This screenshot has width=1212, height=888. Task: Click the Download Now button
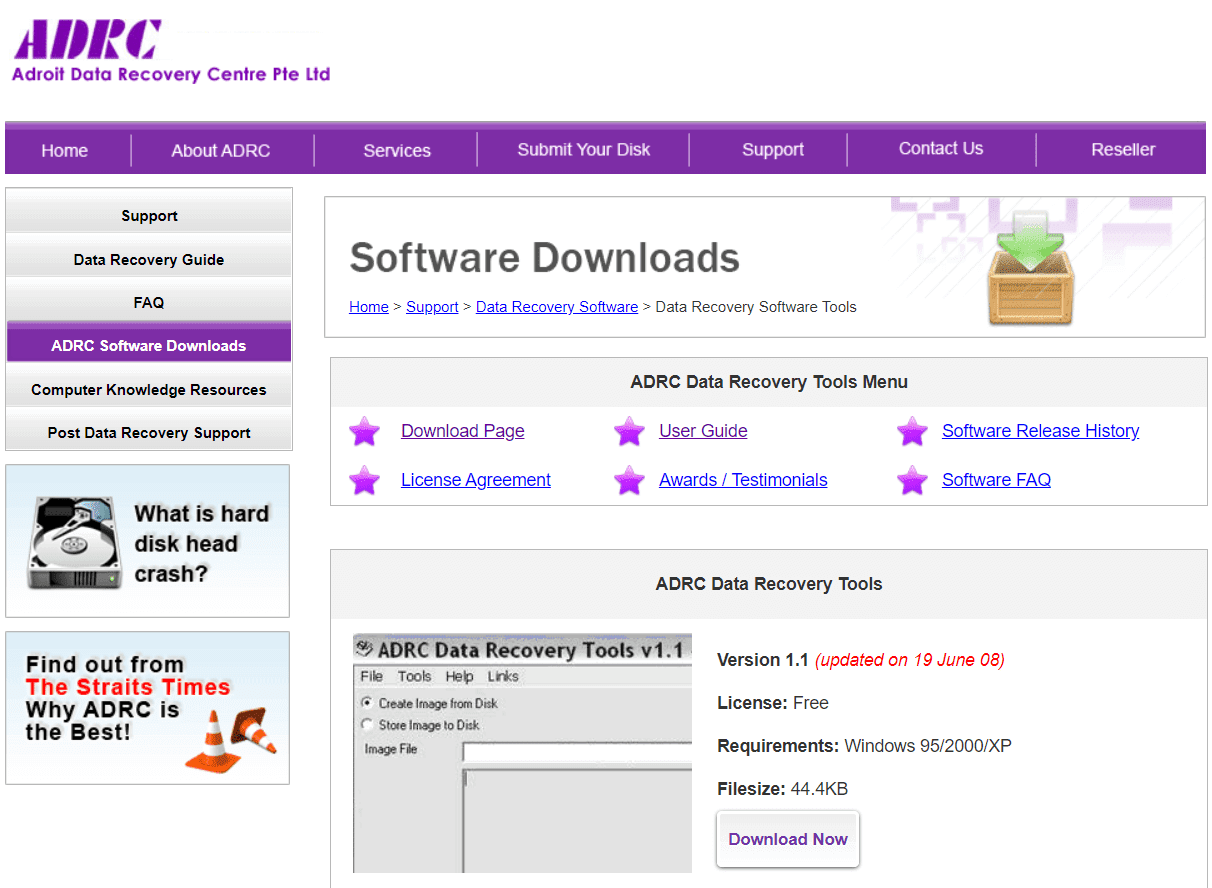[x=788, y=839]
